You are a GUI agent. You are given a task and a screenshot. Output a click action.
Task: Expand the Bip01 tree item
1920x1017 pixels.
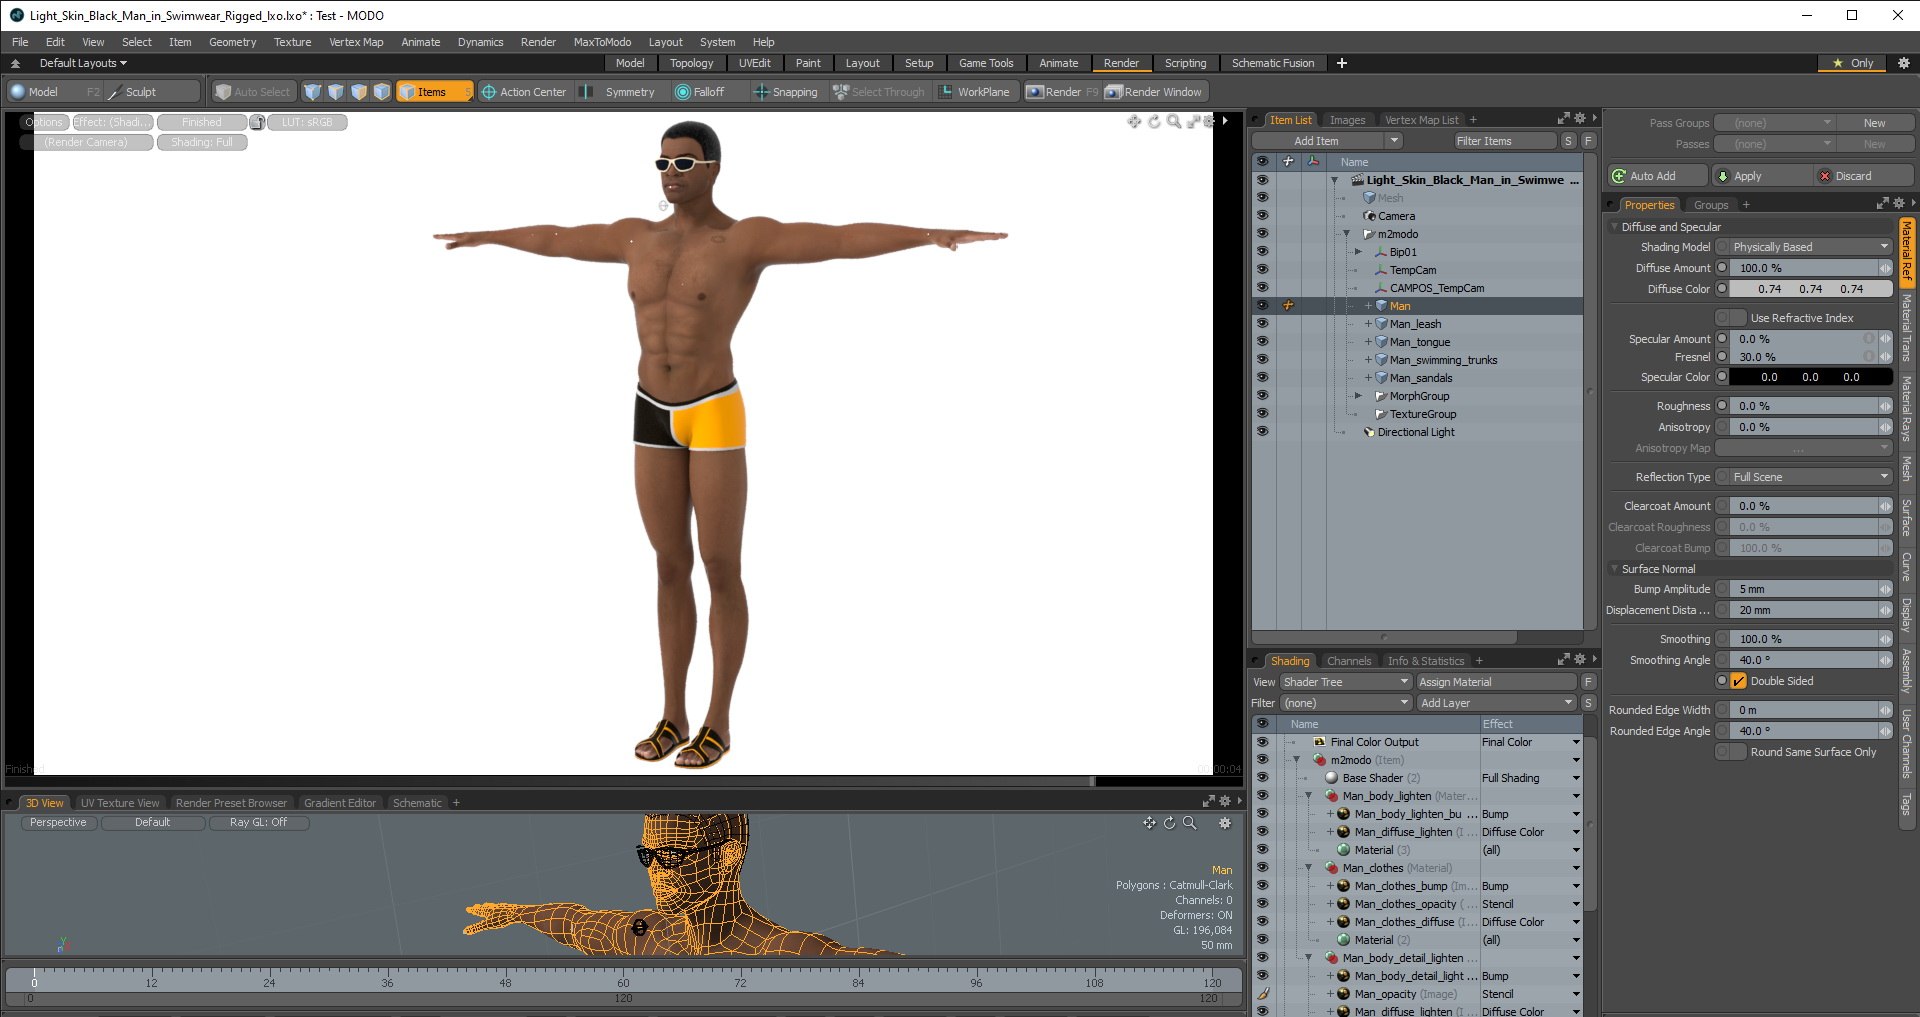pyautogui.click(x=1358, y=252)
